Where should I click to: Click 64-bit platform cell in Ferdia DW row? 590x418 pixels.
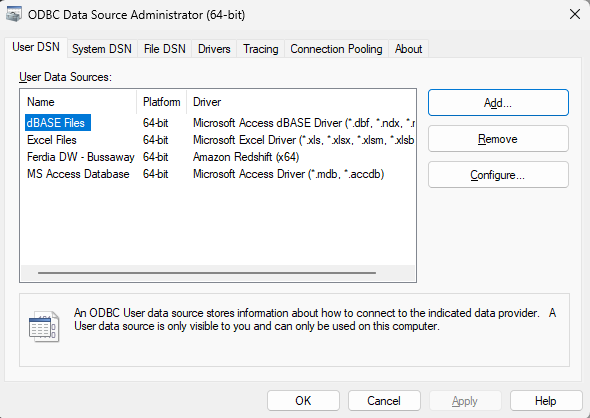coord(156,157)
